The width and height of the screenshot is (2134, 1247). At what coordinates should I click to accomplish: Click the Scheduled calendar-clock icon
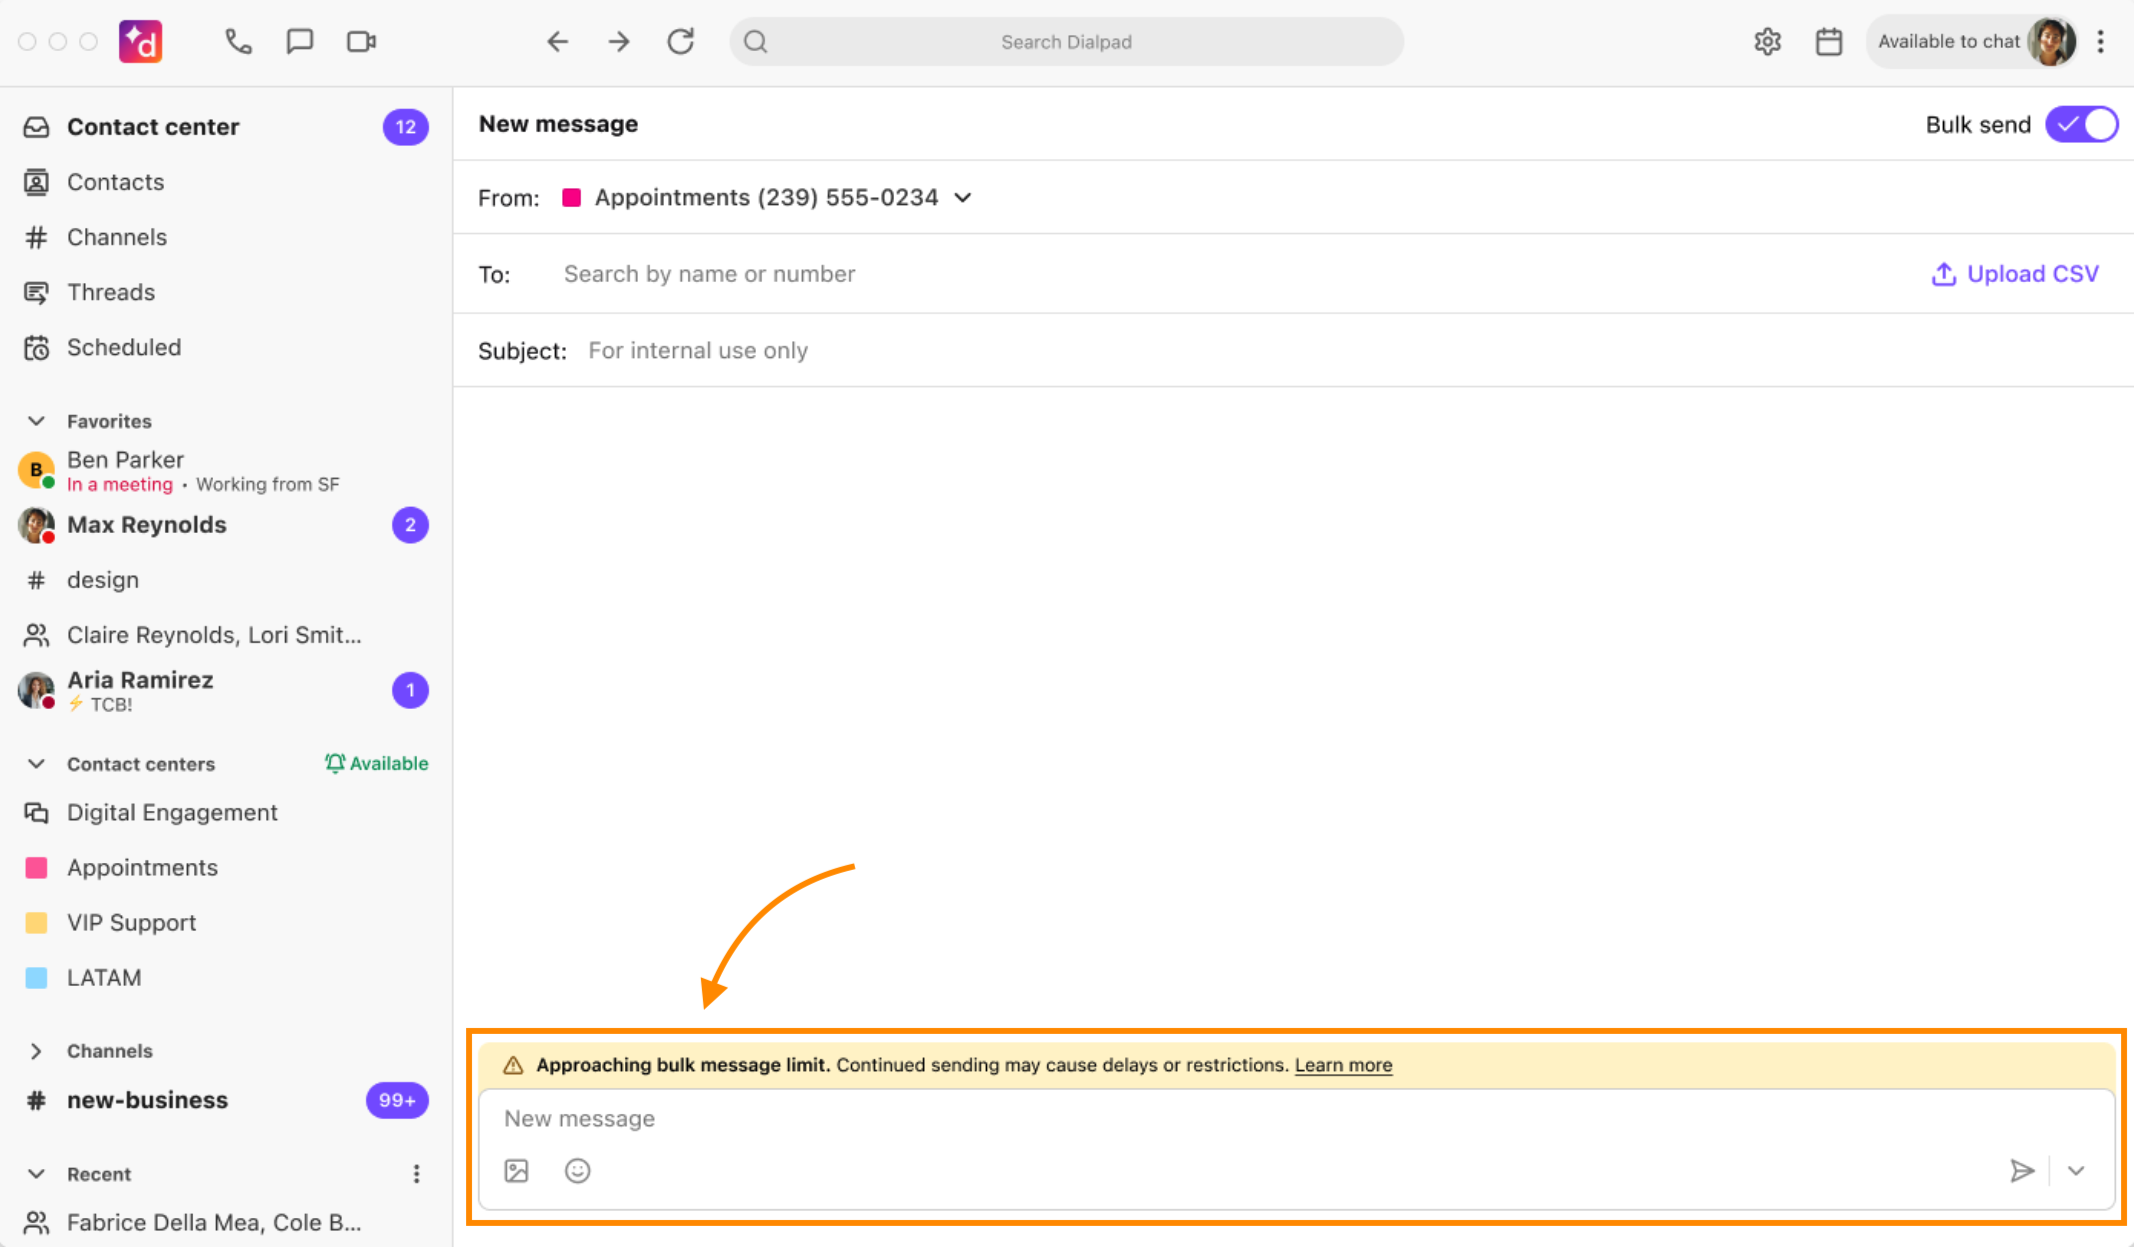[37, 347]
